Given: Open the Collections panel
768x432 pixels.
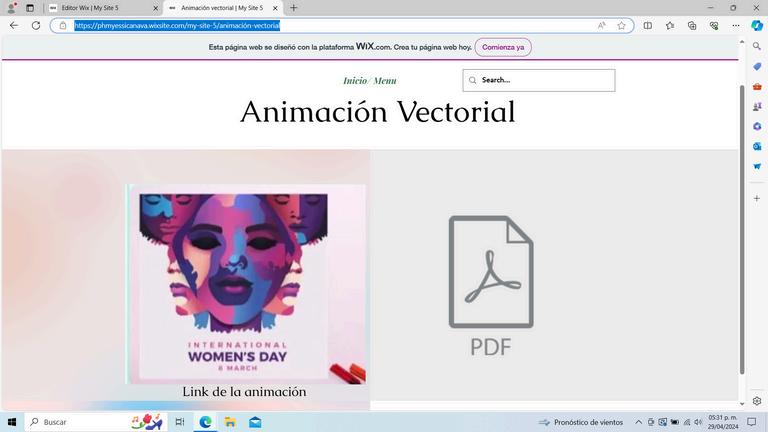Looking at the screenshot, I should point(692,25).
